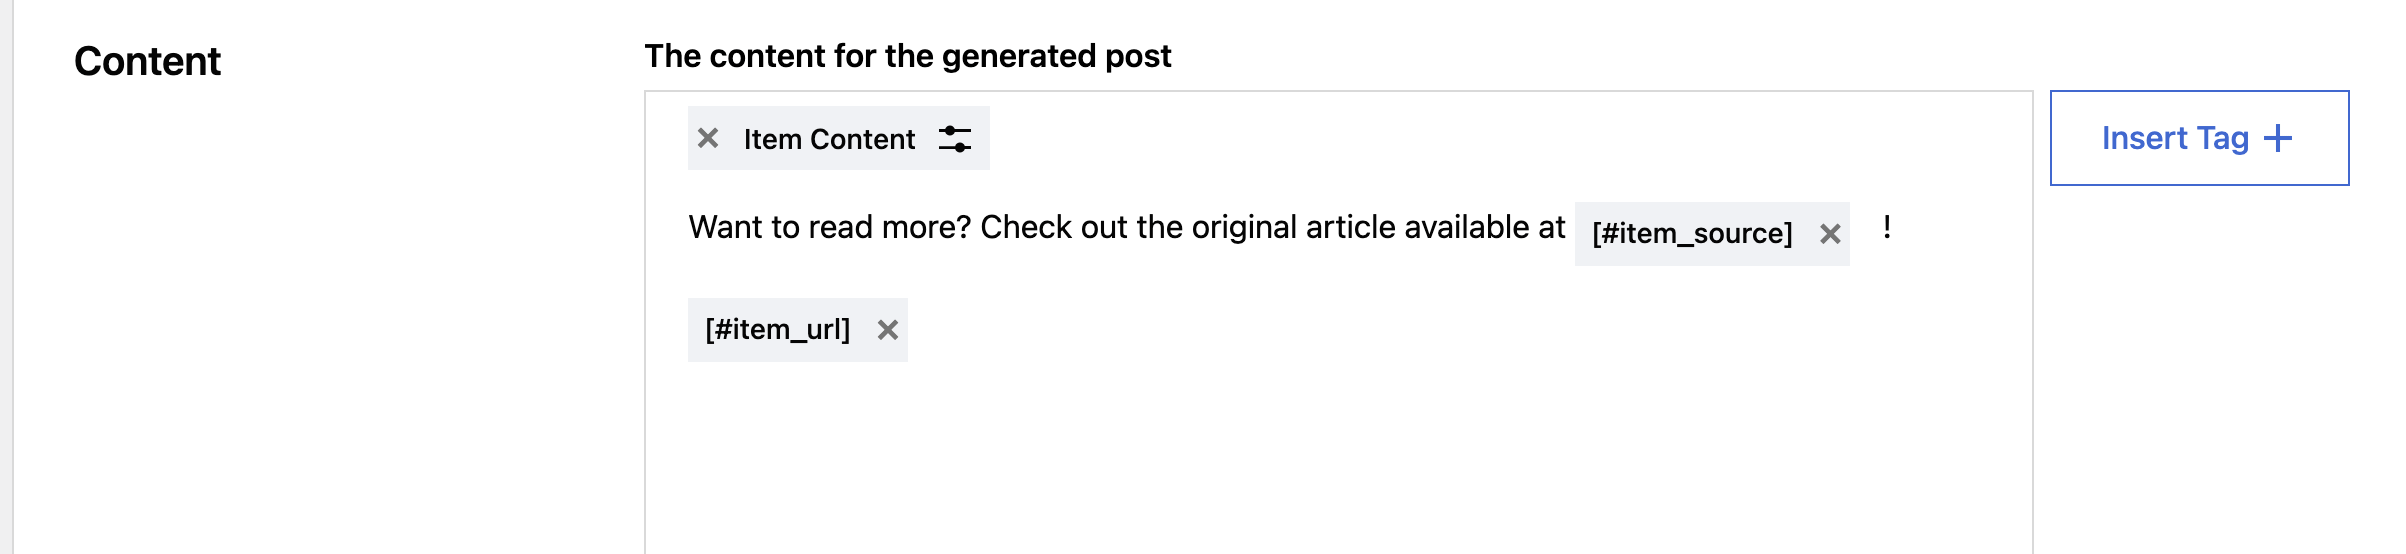The width and height of the screenshot is (2406, 554).
Task: Select the Item Content tag label
Action: pos(829,139)
